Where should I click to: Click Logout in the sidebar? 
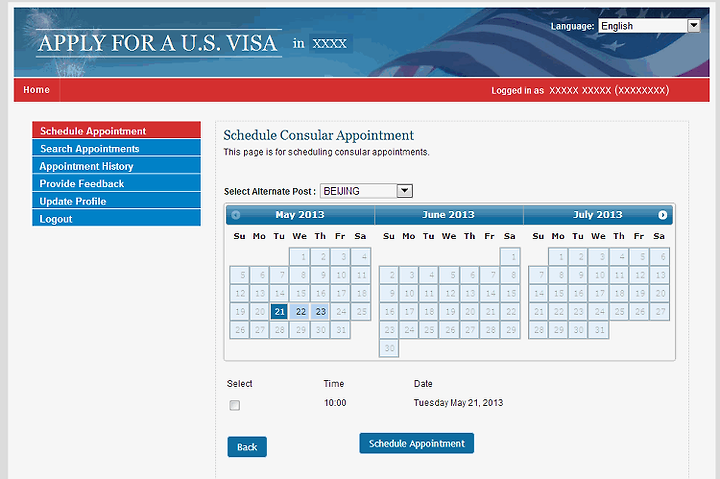point(117,219)
